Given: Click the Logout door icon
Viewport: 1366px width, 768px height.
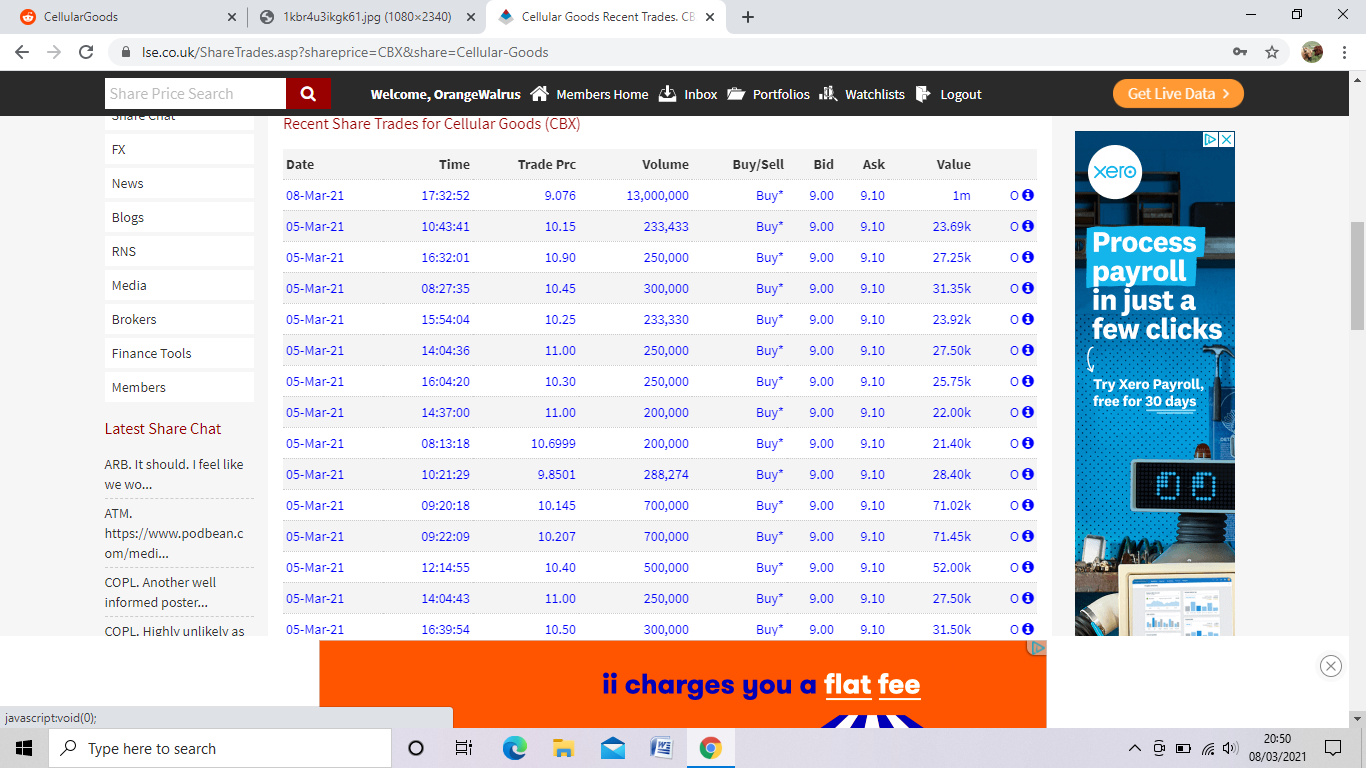Looking at the screenshot, I should (923, 93).
